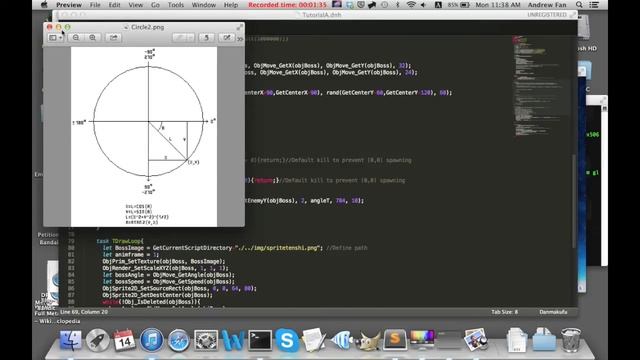Screen dimensions: 640x360
Task: Click the Rotate button in Preview
Action: 207,38
